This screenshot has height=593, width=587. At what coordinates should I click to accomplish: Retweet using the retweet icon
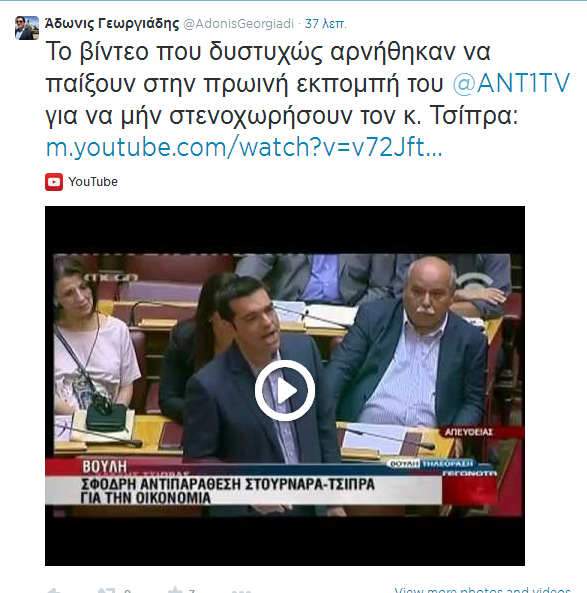[x=106, y=591]
